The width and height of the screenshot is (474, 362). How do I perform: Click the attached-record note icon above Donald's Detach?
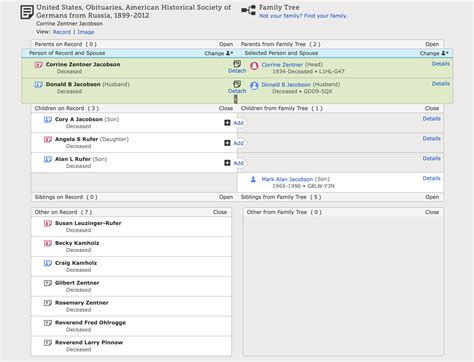[x=237, y=84]
